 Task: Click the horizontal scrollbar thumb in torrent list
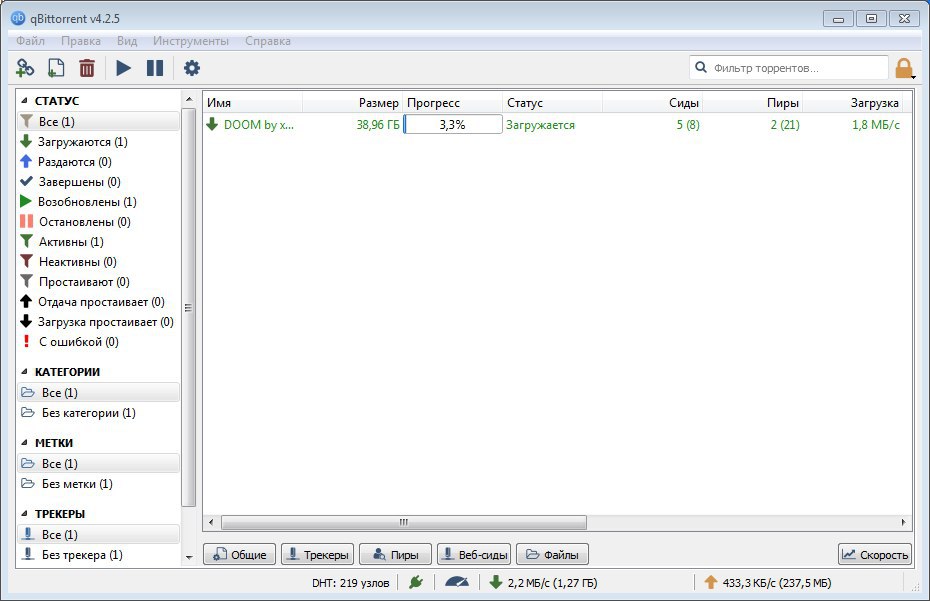(x=404, y=522)
